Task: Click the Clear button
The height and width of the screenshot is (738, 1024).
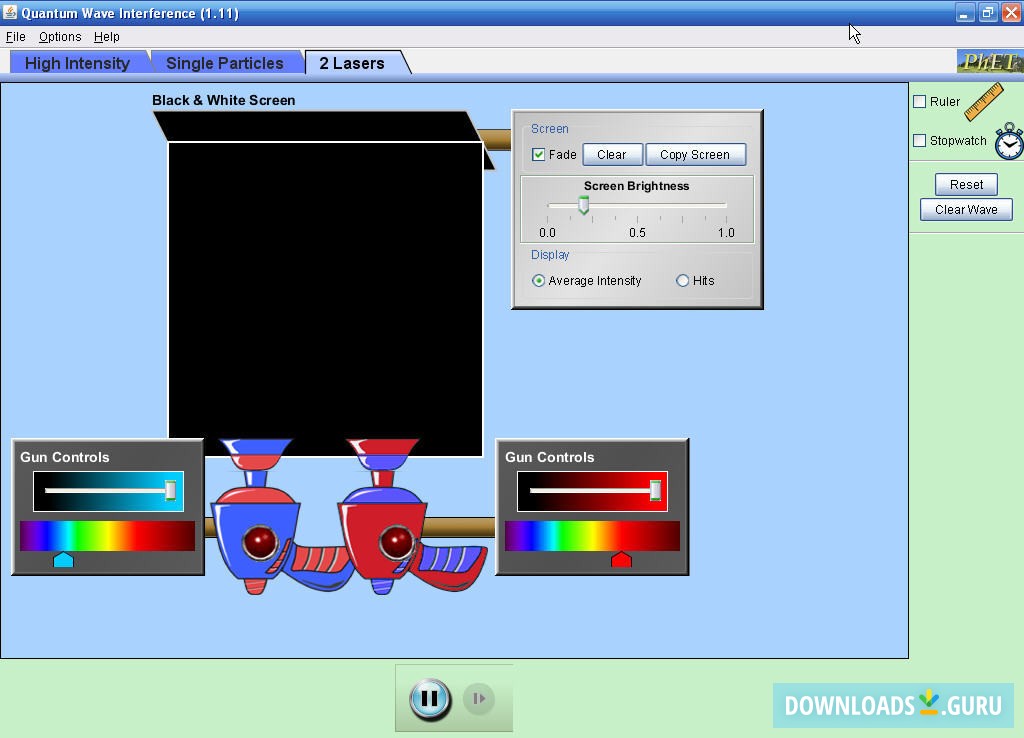Action: point(612,155)
